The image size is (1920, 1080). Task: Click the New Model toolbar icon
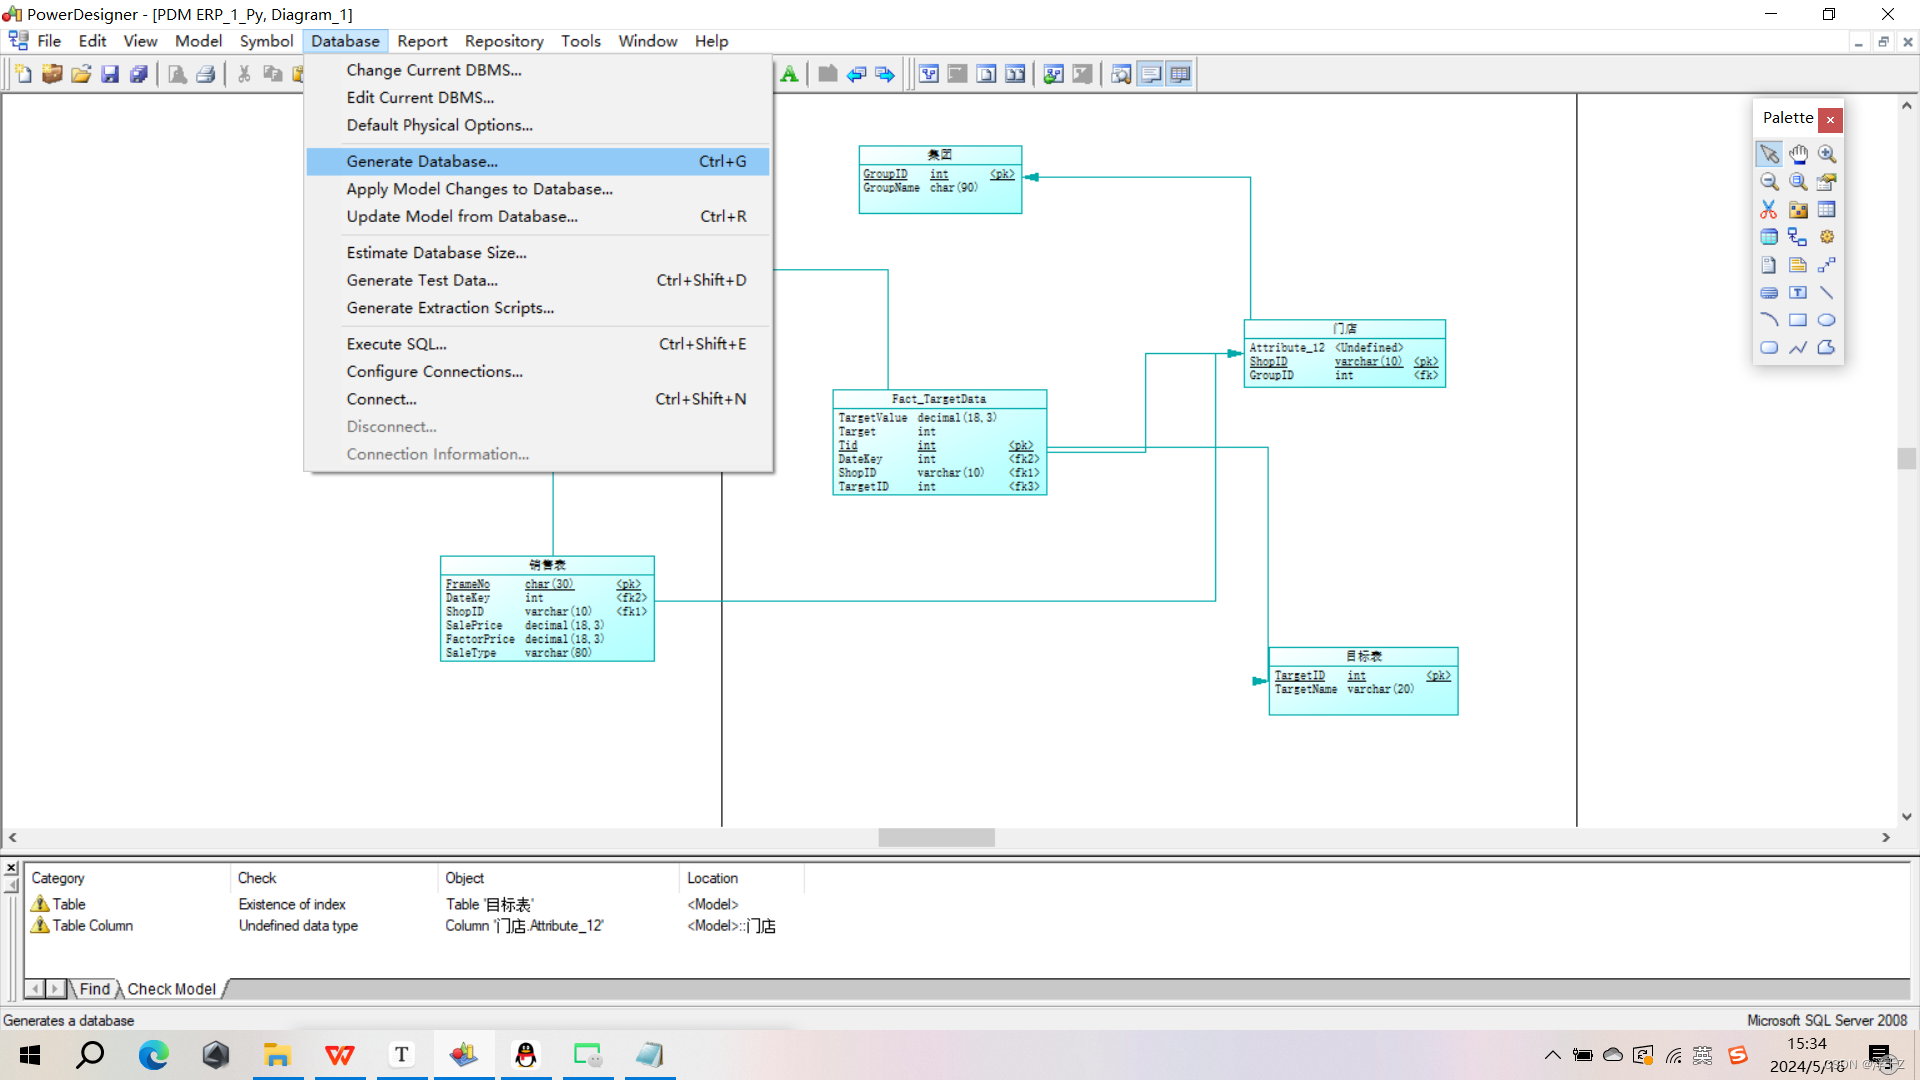tap(23, 74)
